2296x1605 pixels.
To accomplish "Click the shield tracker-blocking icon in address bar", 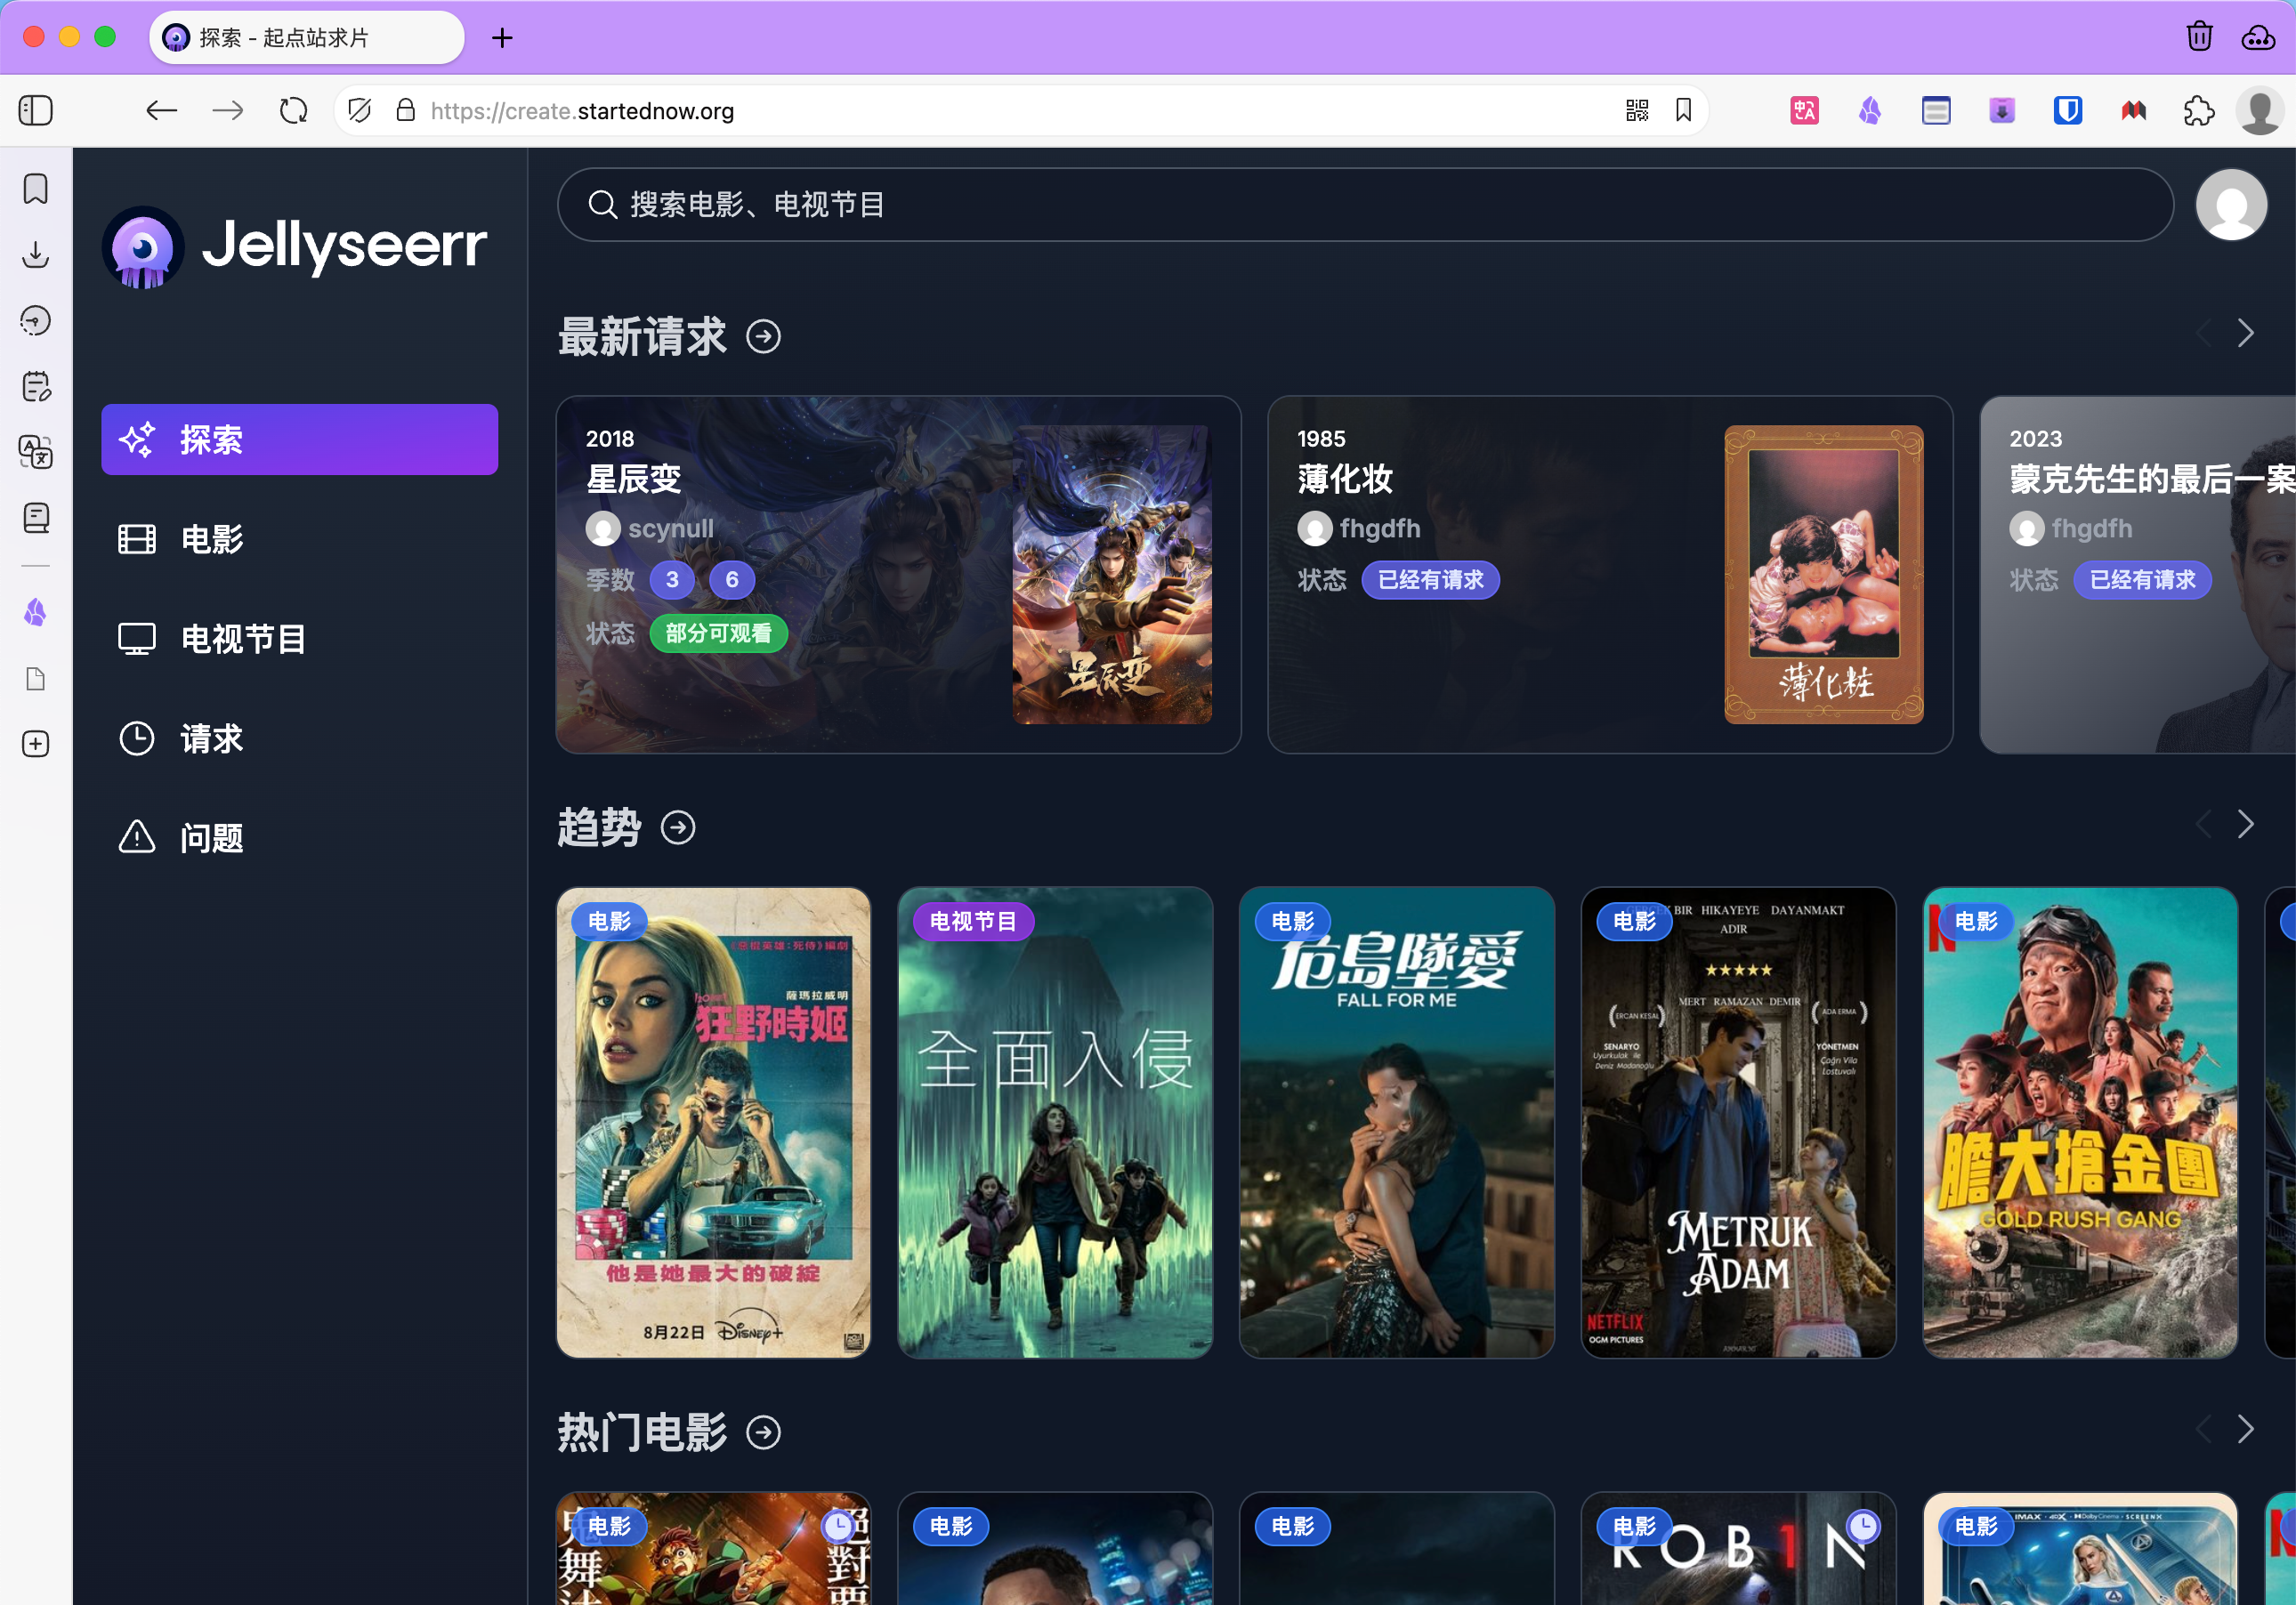I will pyautogui.click(x=360, y=111).
